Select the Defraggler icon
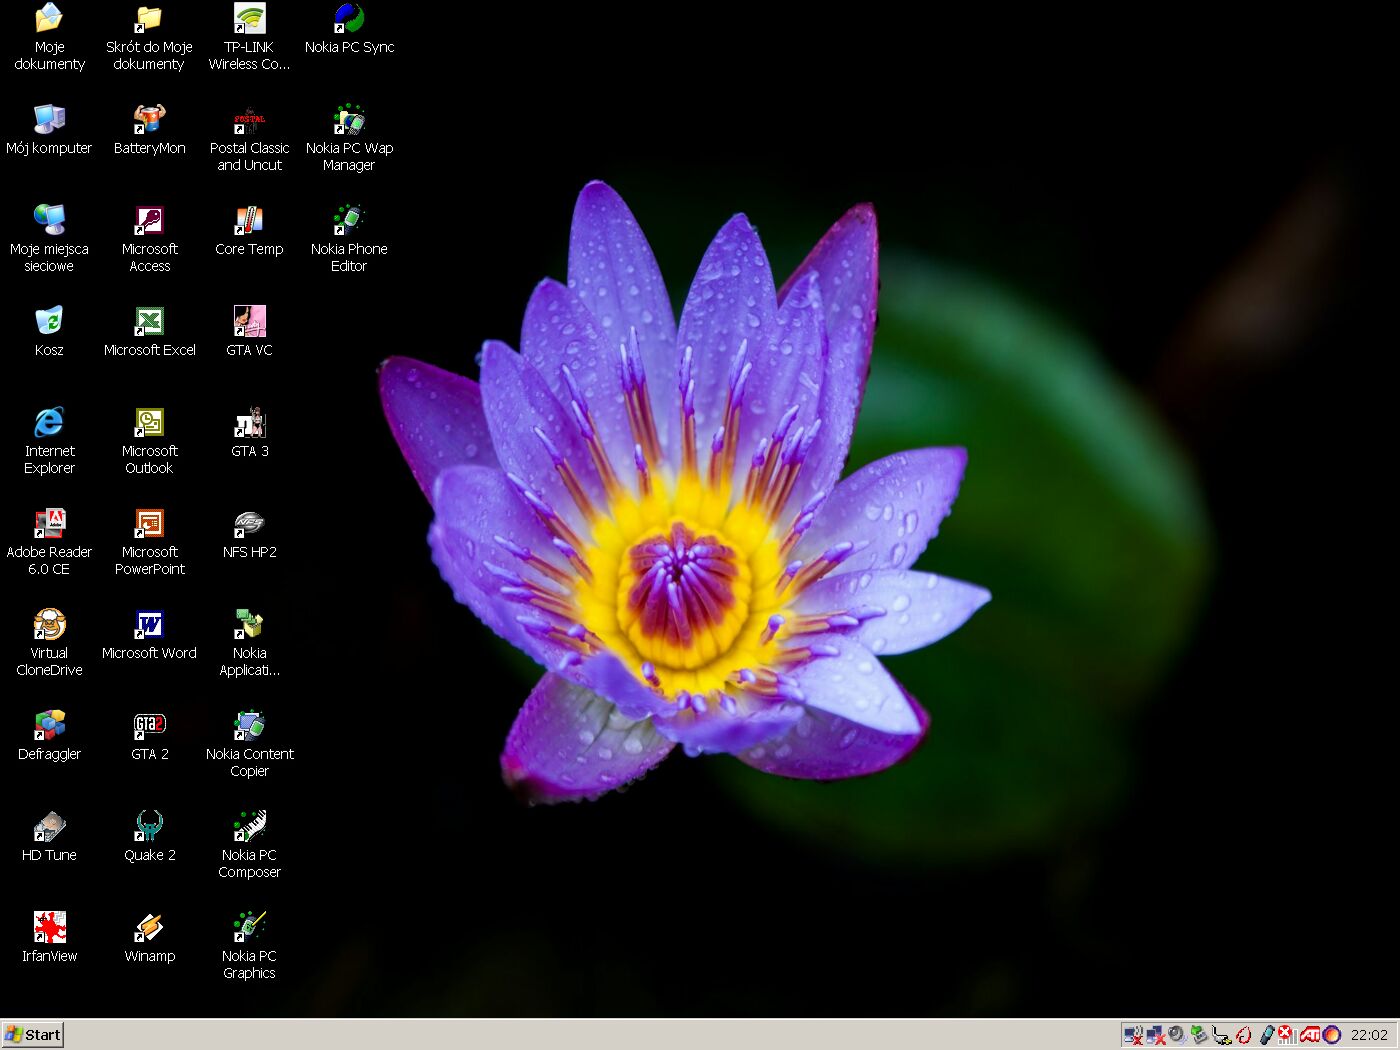 [49, 725]
